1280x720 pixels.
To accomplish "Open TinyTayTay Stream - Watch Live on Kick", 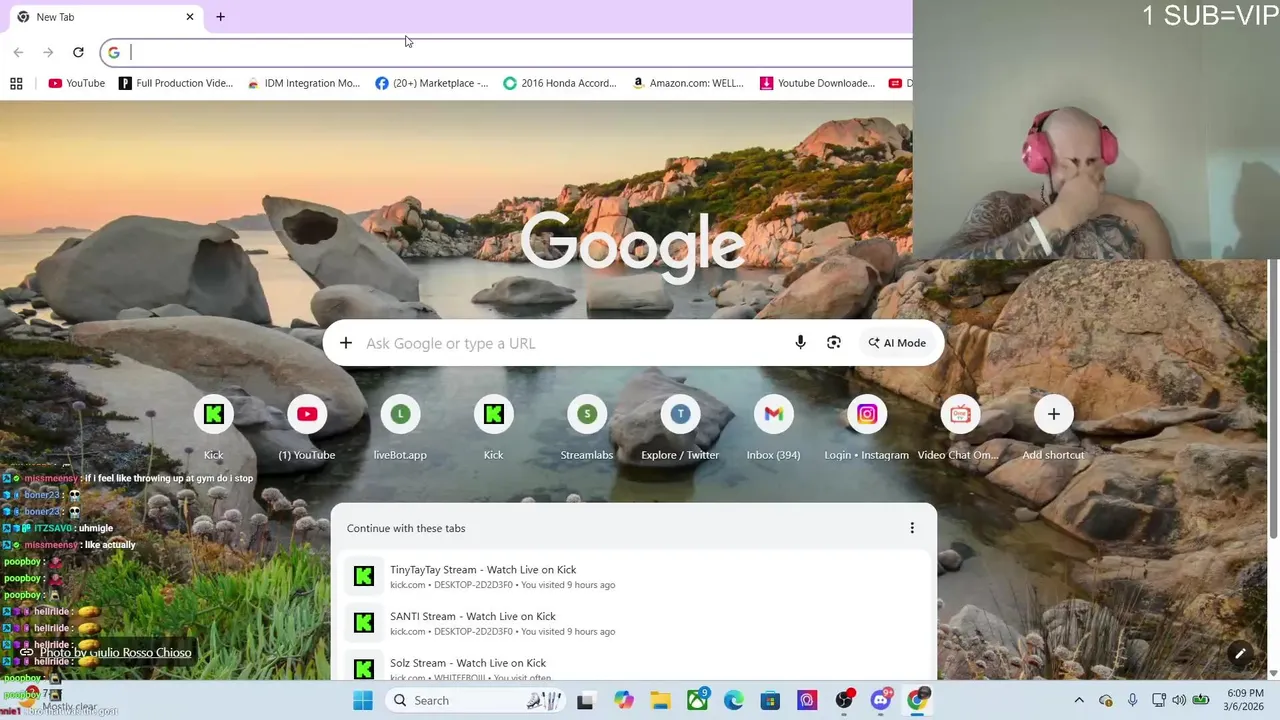I will coord(634,577).
